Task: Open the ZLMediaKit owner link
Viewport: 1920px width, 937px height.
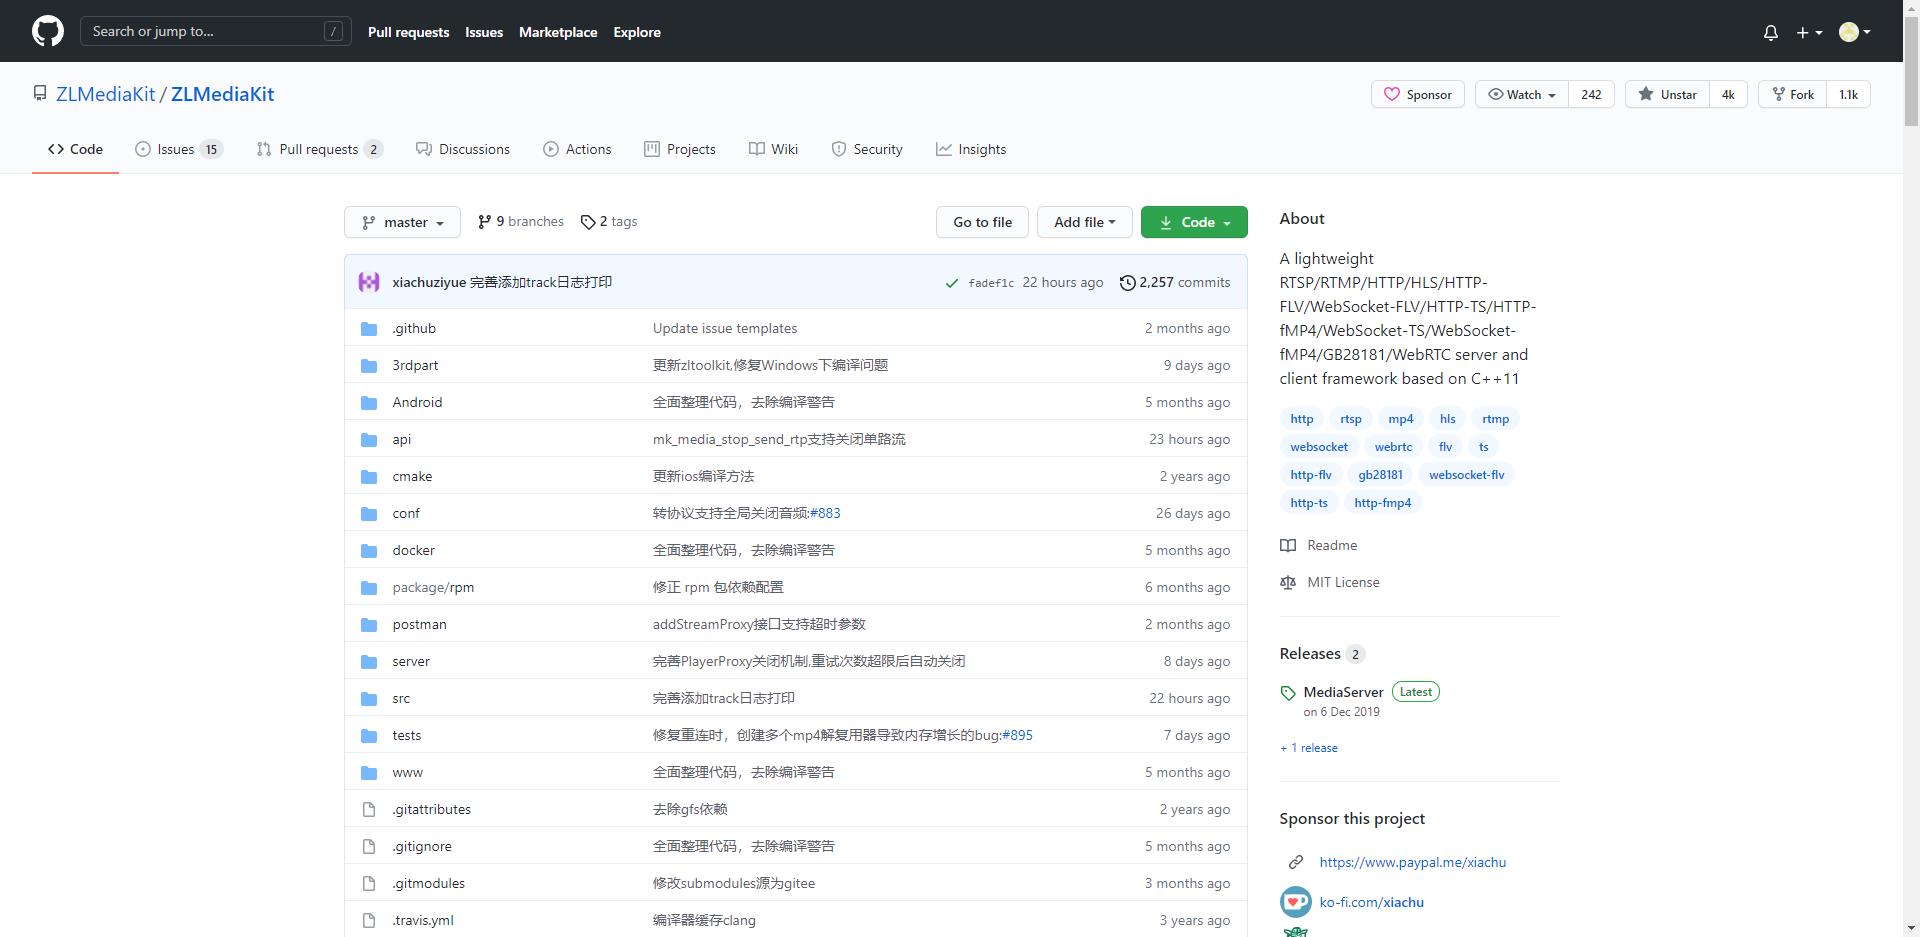Action: [x=105, y=94]
